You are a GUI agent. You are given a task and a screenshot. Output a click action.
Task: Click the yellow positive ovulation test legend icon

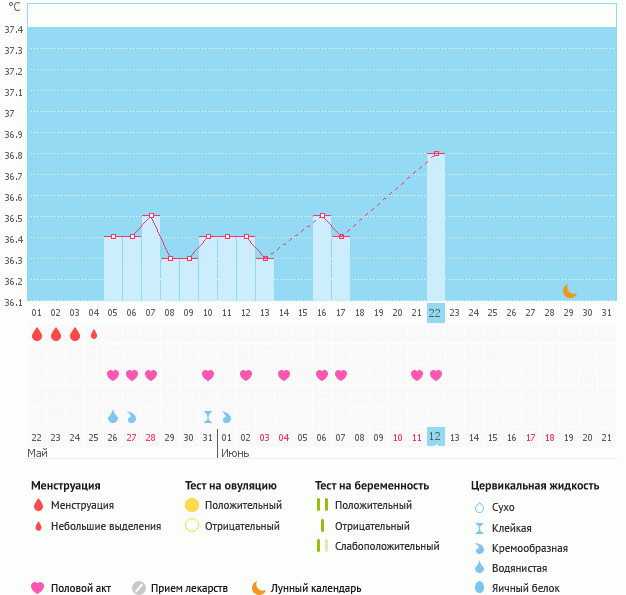point(192,505)
